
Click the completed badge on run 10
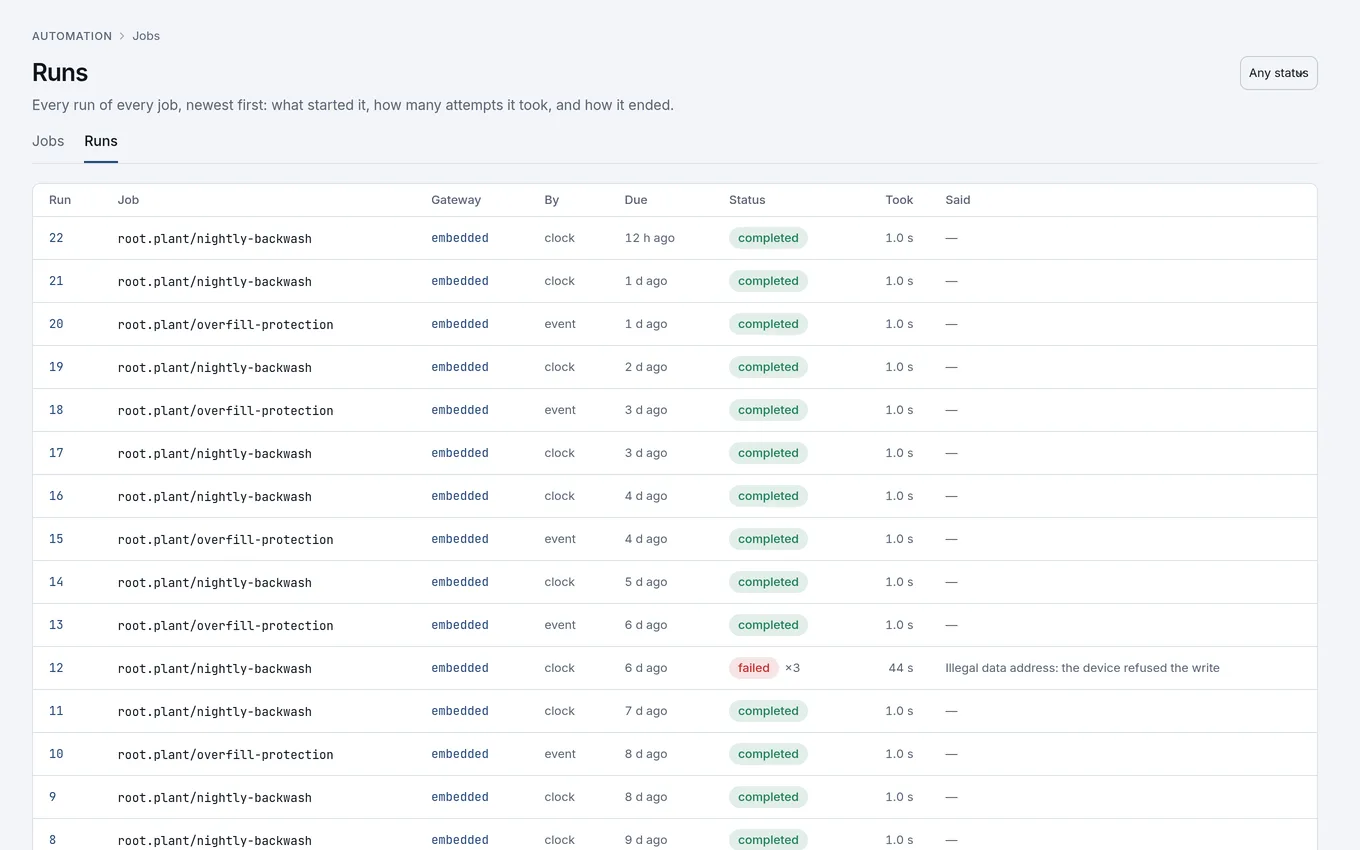[768, 754]
